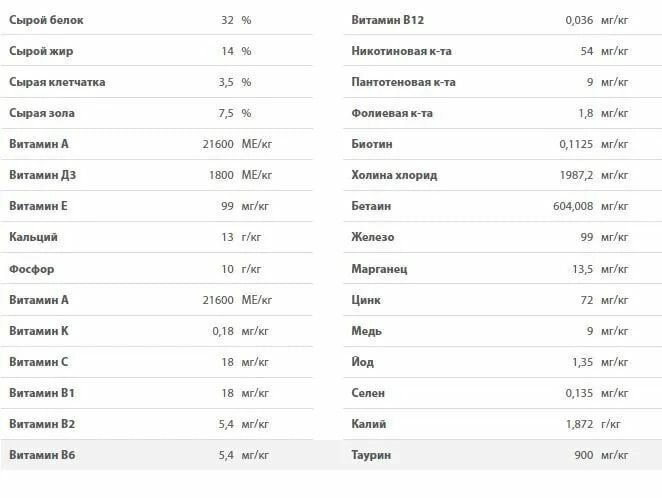This screenshot has width=662, height=498.
Task: Select the Кальций row label
Action: (34, 237)
